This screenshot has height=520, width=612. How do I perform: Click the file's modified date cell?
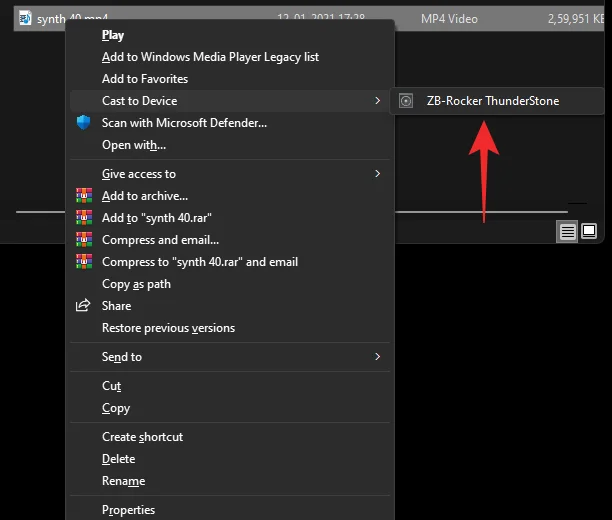(x=321, y=18)
